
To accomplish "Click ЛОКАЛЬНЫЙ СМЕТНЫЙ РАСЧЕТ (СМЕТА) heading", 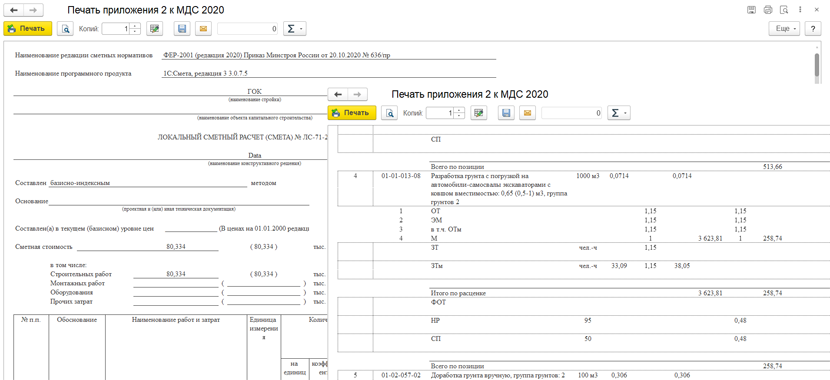I will (243, 137).
